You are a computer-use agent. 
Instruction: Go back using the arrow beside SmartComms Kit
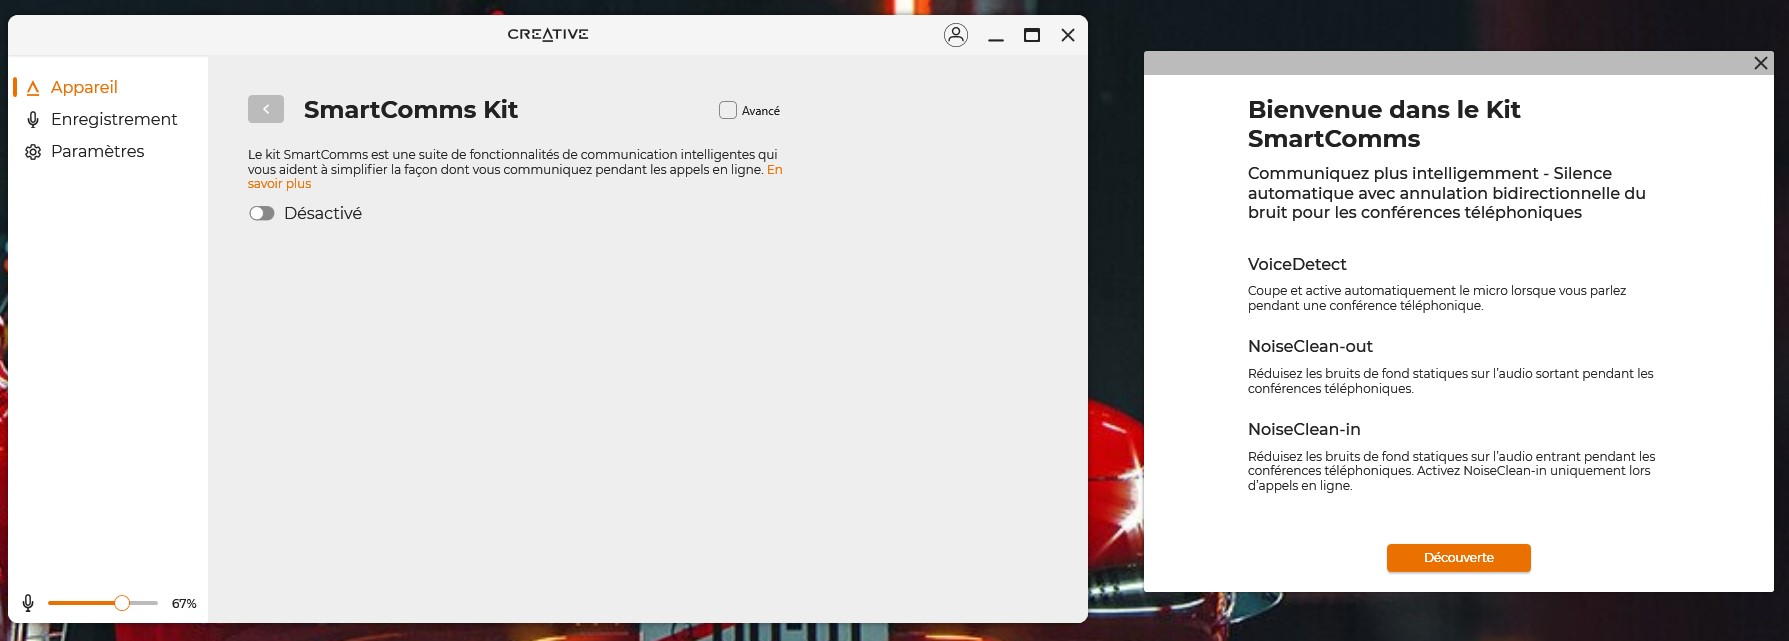tap(266, 109)
